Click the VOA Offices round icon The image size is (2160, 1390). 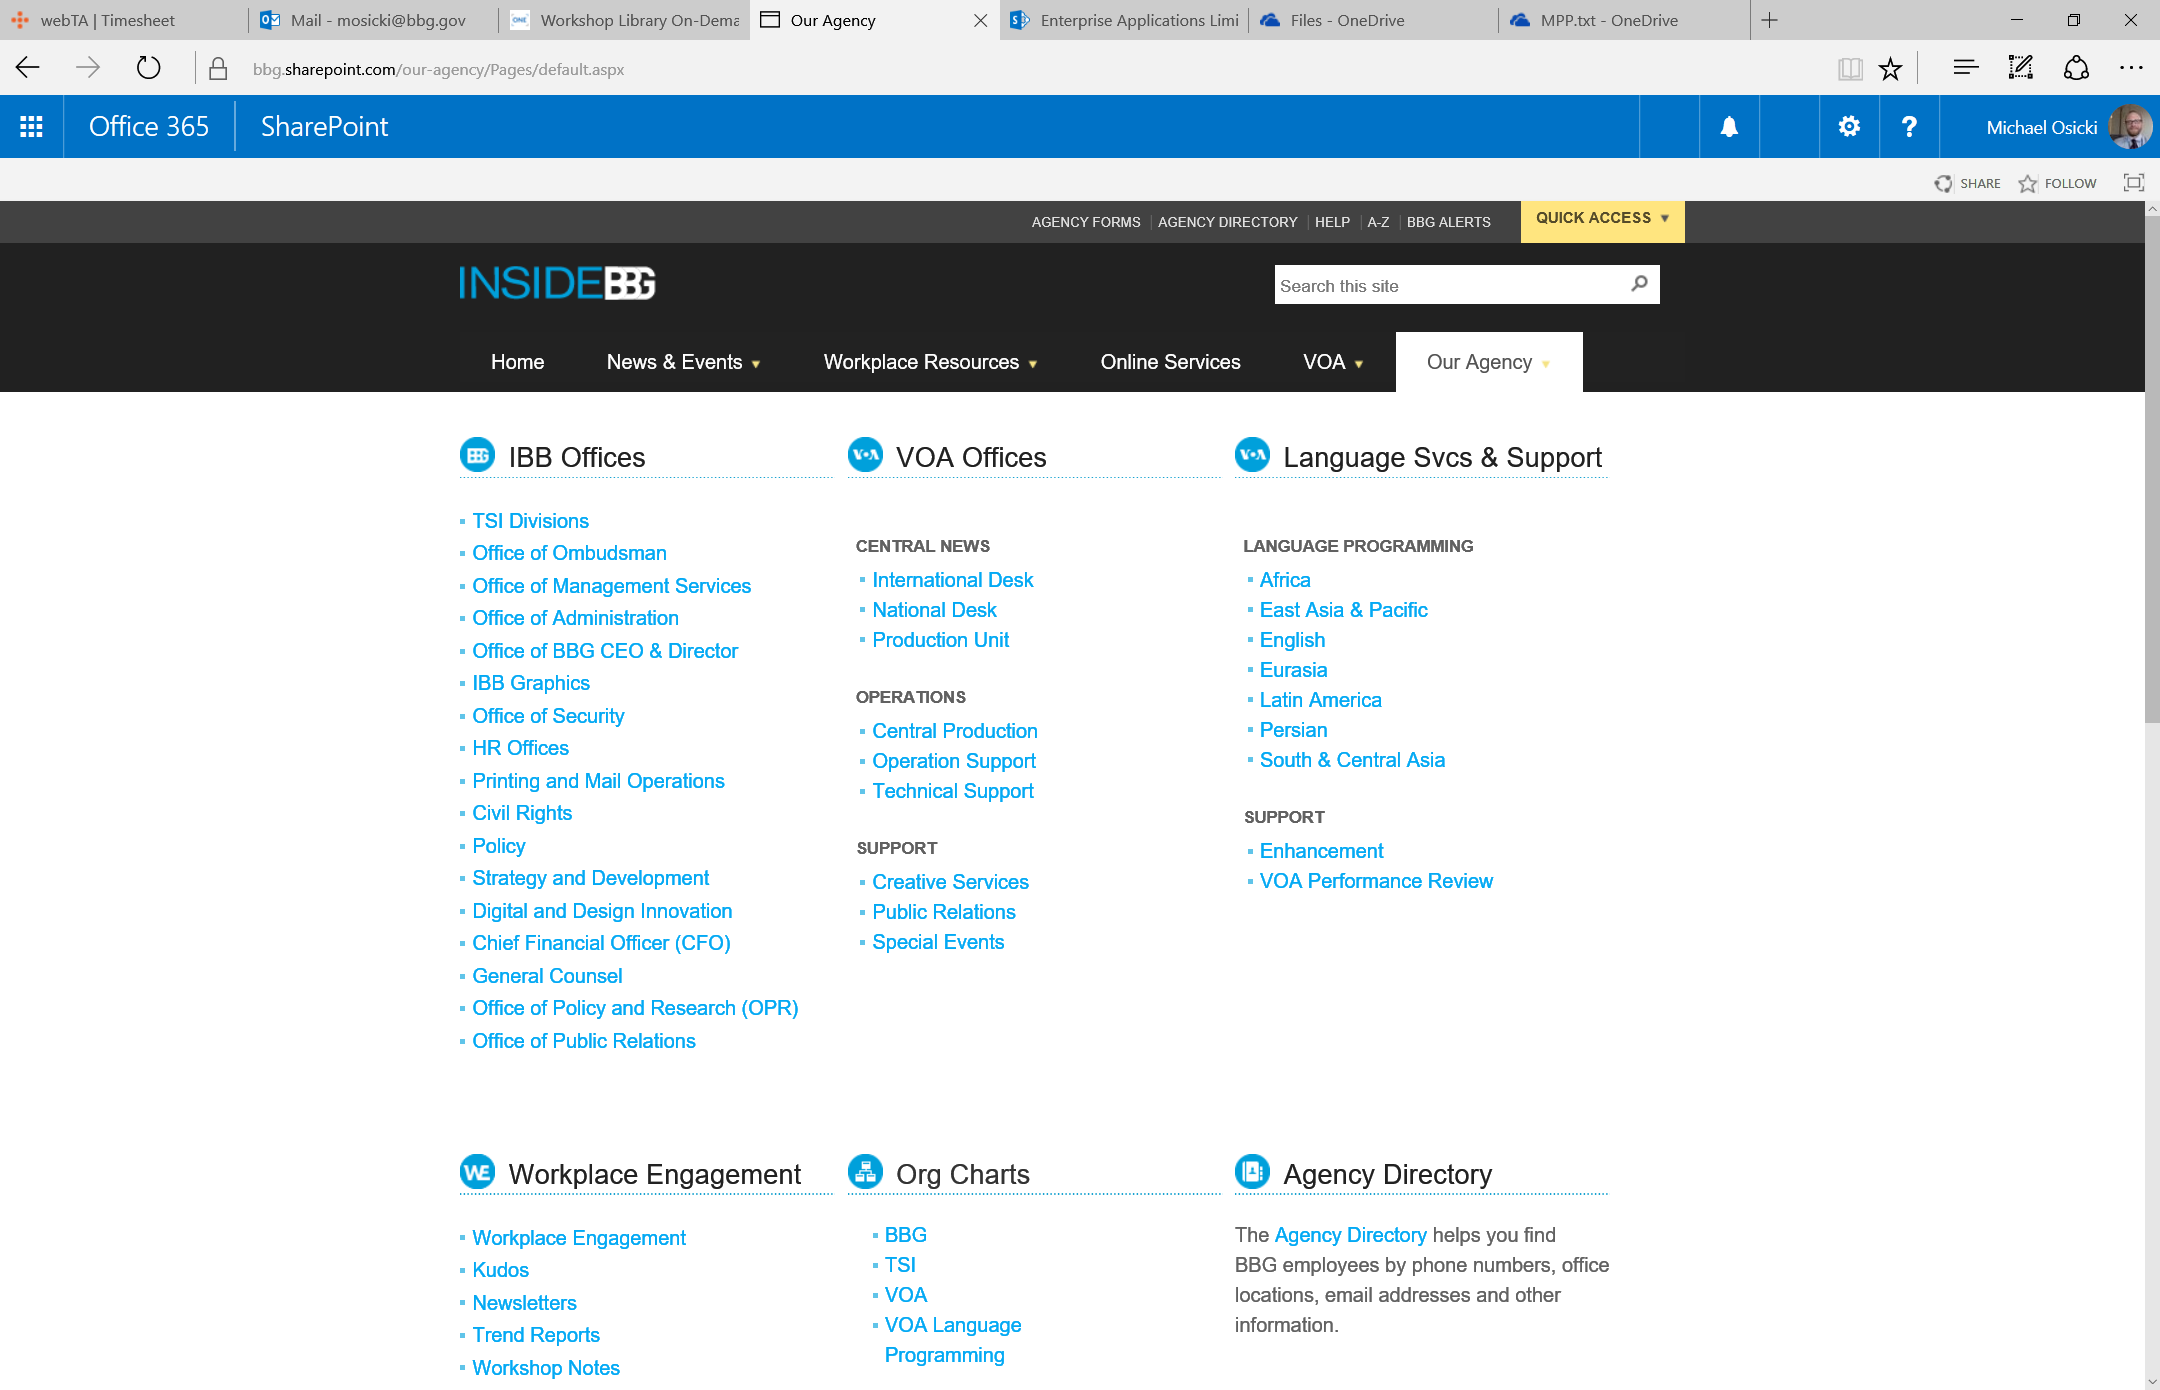click(865, 456)
